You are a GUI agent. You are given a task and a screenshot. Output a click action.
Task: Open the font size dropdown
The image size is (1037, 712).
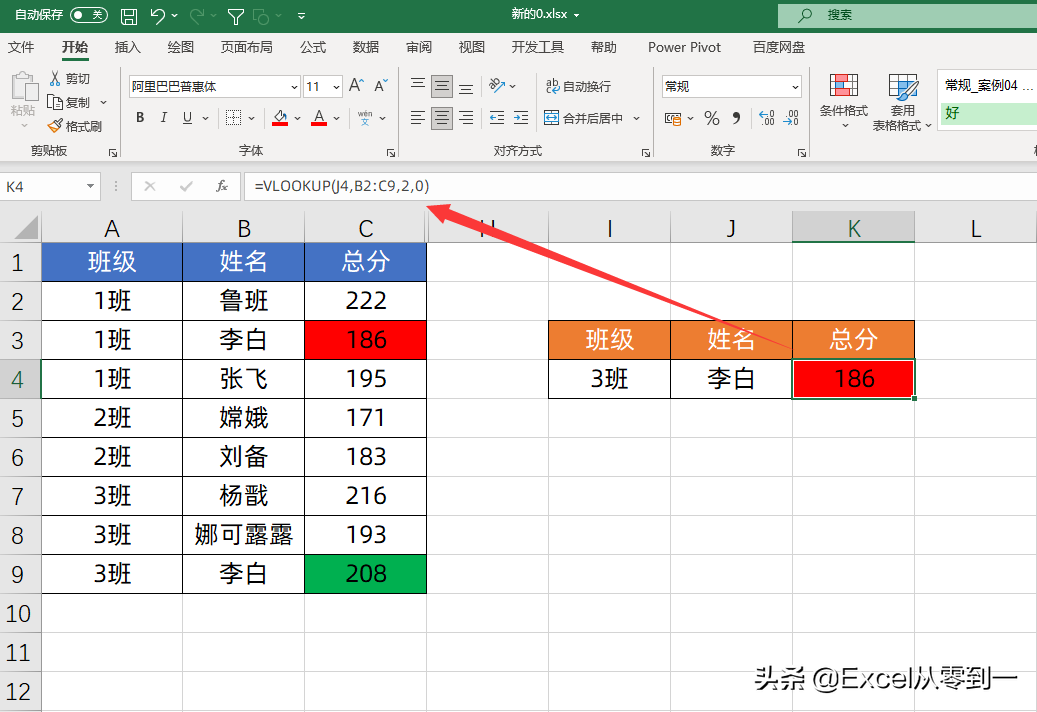pos(336,87)
